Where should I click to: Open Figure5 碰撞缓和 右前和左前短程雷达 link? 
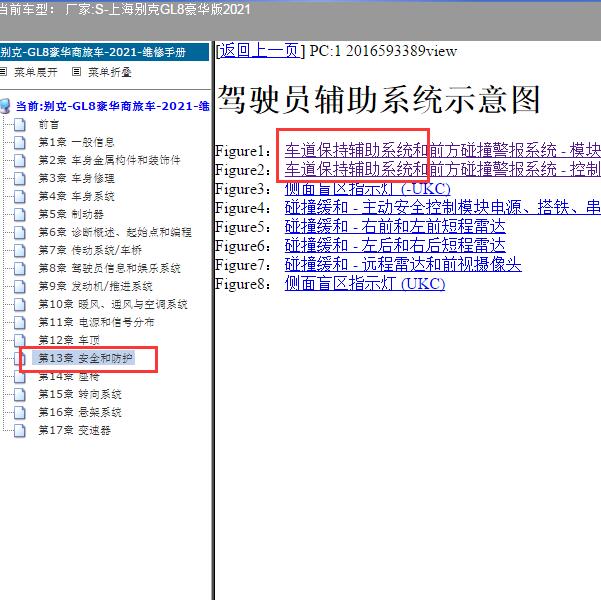(395, 226)
